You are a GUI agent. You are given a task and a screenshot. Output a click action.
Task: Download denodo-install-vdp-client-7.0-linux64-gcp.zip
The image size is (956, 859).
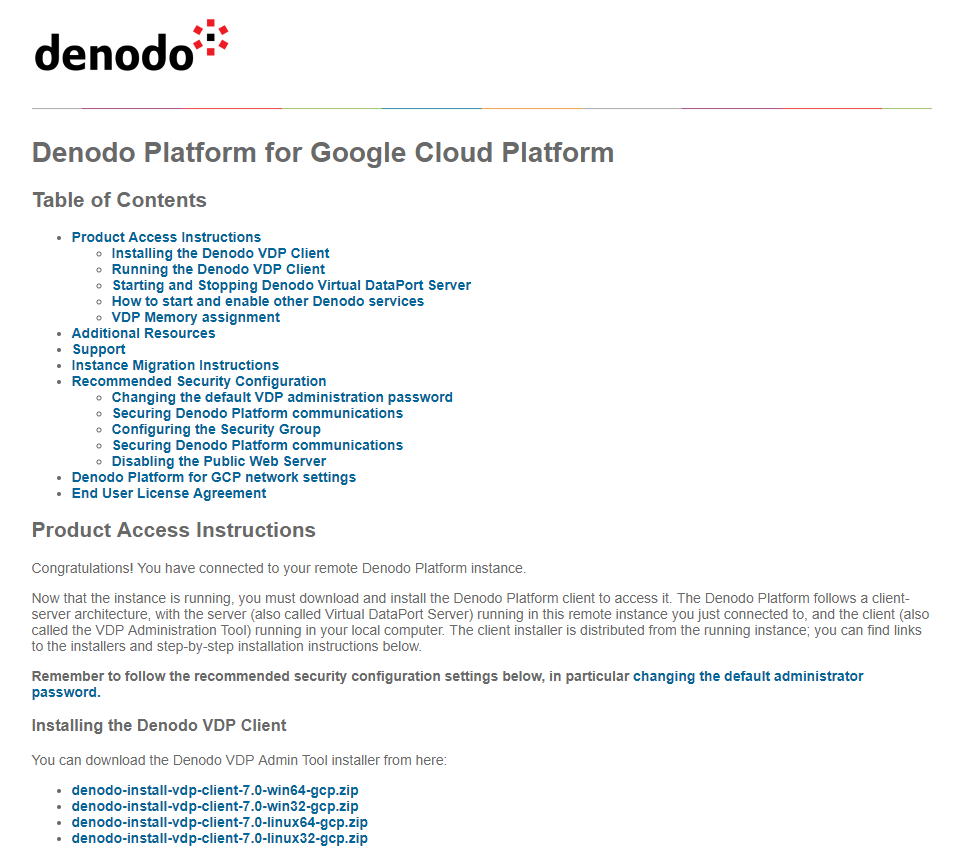tap(219, 822)
